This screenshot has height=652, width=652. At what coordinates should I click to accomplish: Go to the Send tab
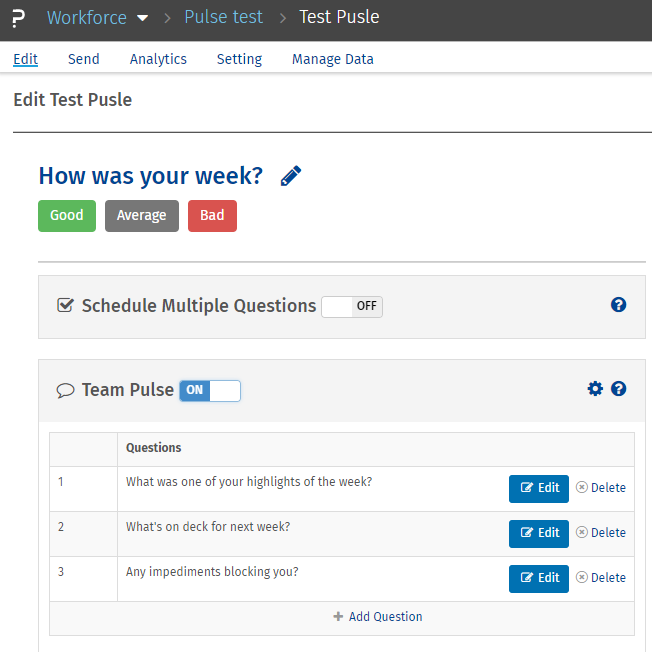click(x=84, y=59)
